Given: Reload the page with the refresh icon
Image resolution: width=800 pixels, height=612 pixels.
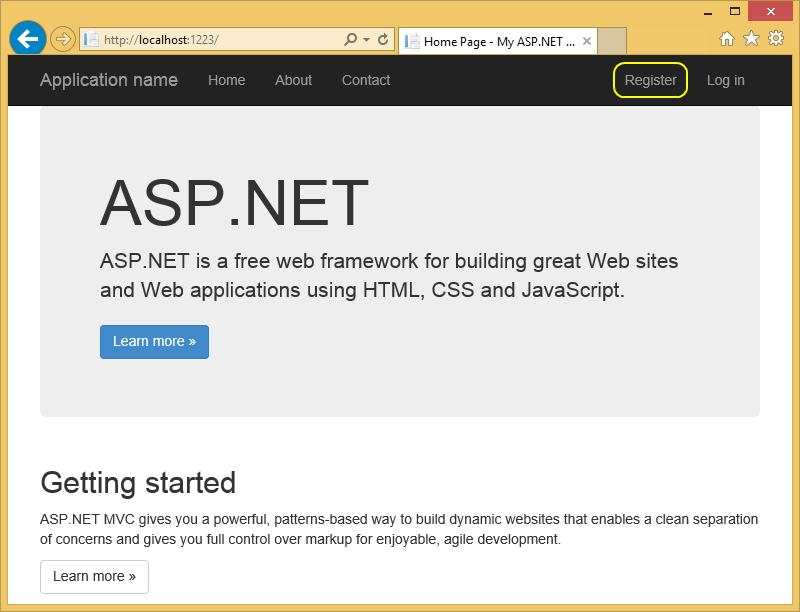Looking at the screenshot, I should click(x=383, y=40).
